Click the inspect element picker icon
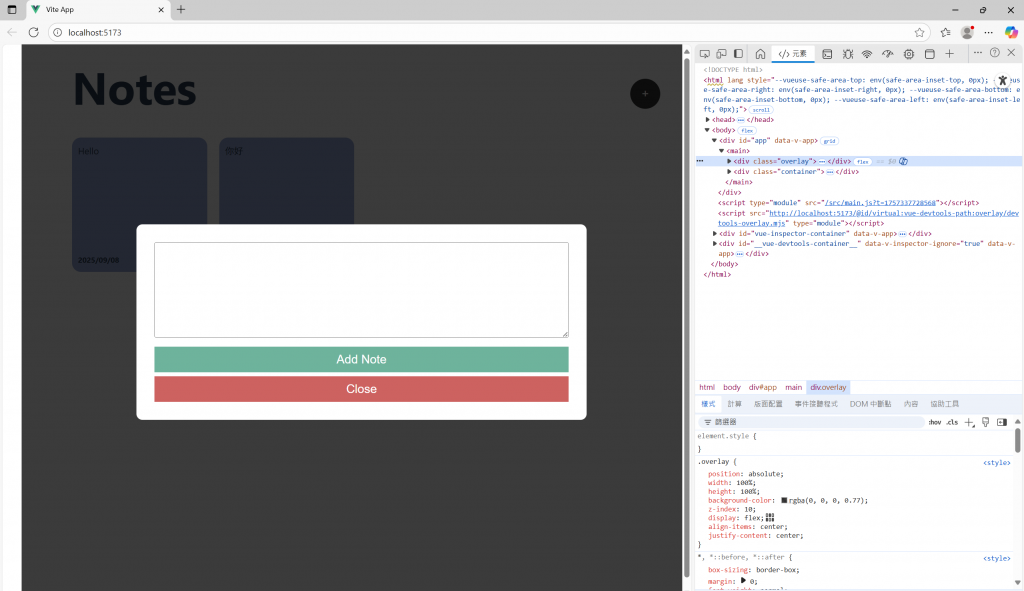The image size is (1024, 591). tap(704, 54)
